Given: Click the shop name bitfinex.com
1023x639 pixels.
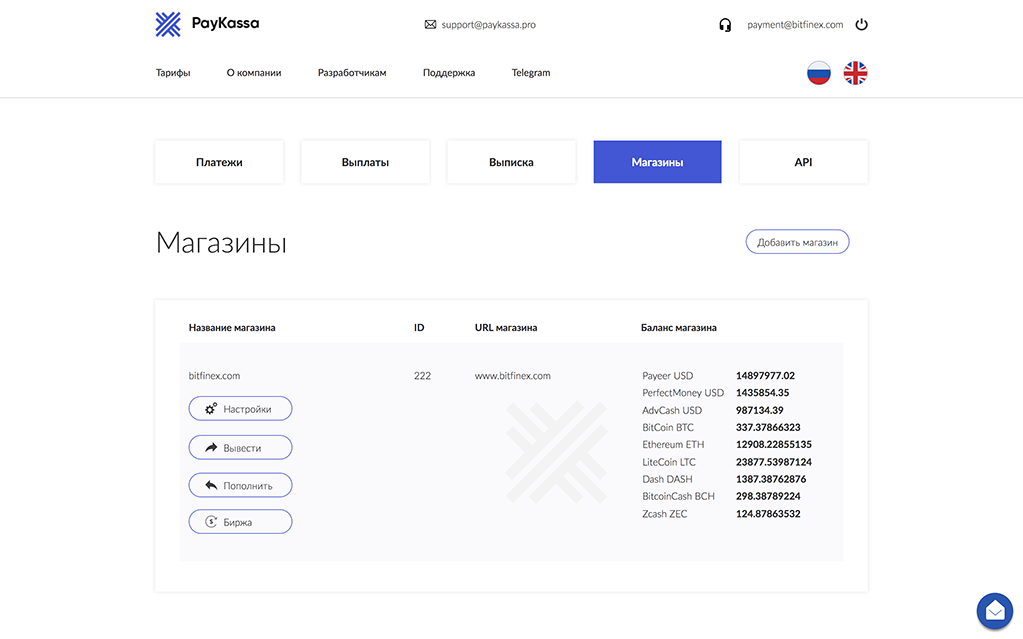Looking at the screenshot, I should pyautogui.click(x=214, y=376).
